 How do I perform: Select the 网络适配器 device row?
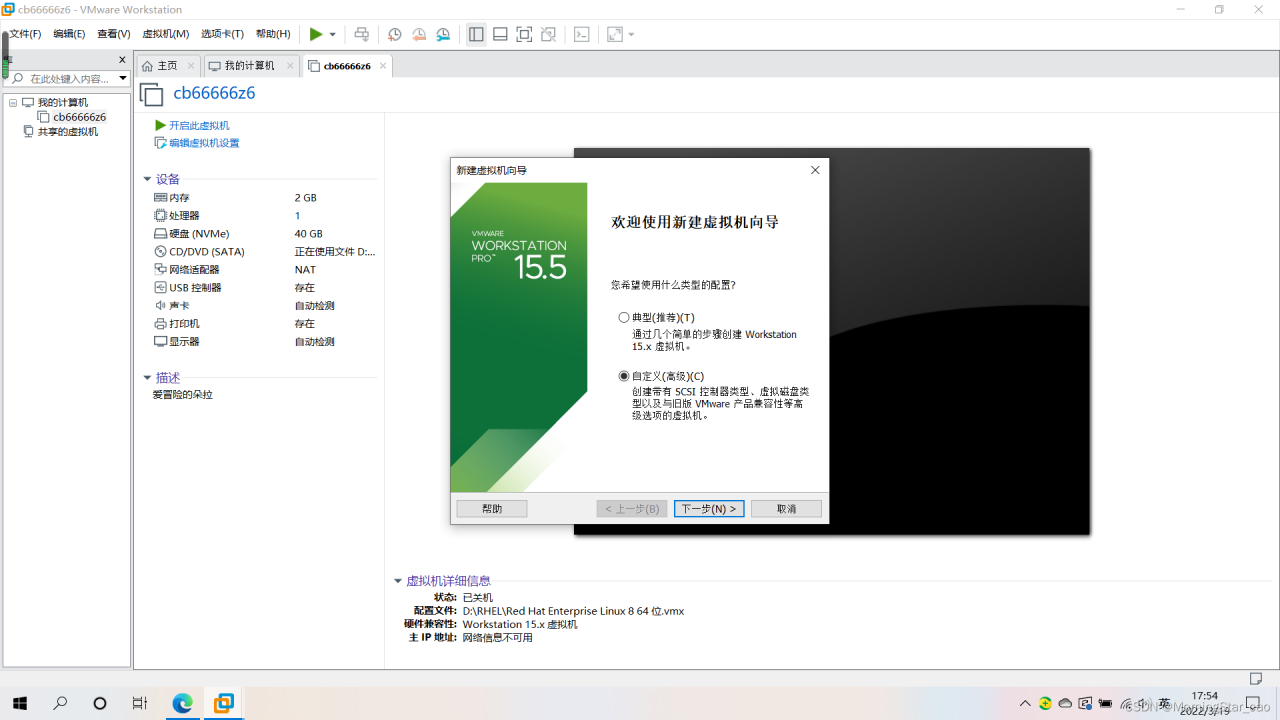click(264, 270)
